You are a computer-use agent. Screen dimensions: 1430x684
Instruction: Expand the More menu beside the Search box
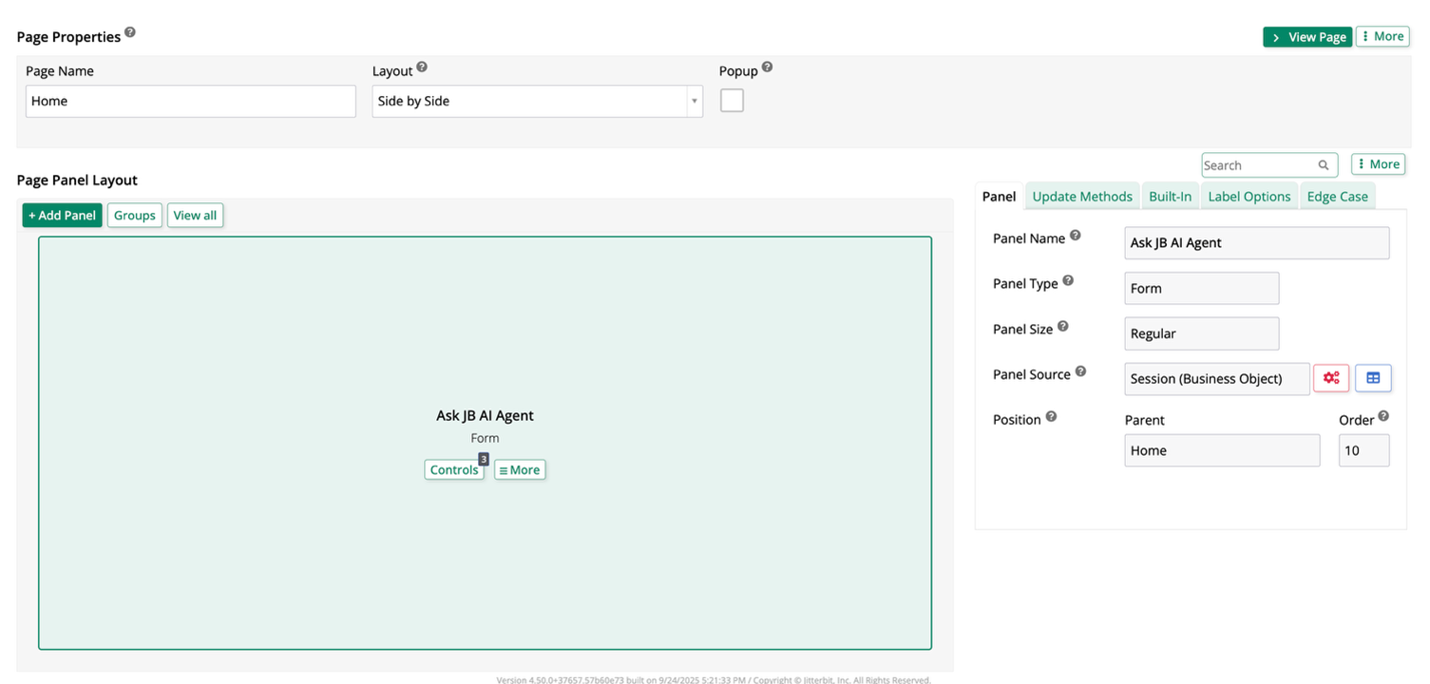(1378, 165)
